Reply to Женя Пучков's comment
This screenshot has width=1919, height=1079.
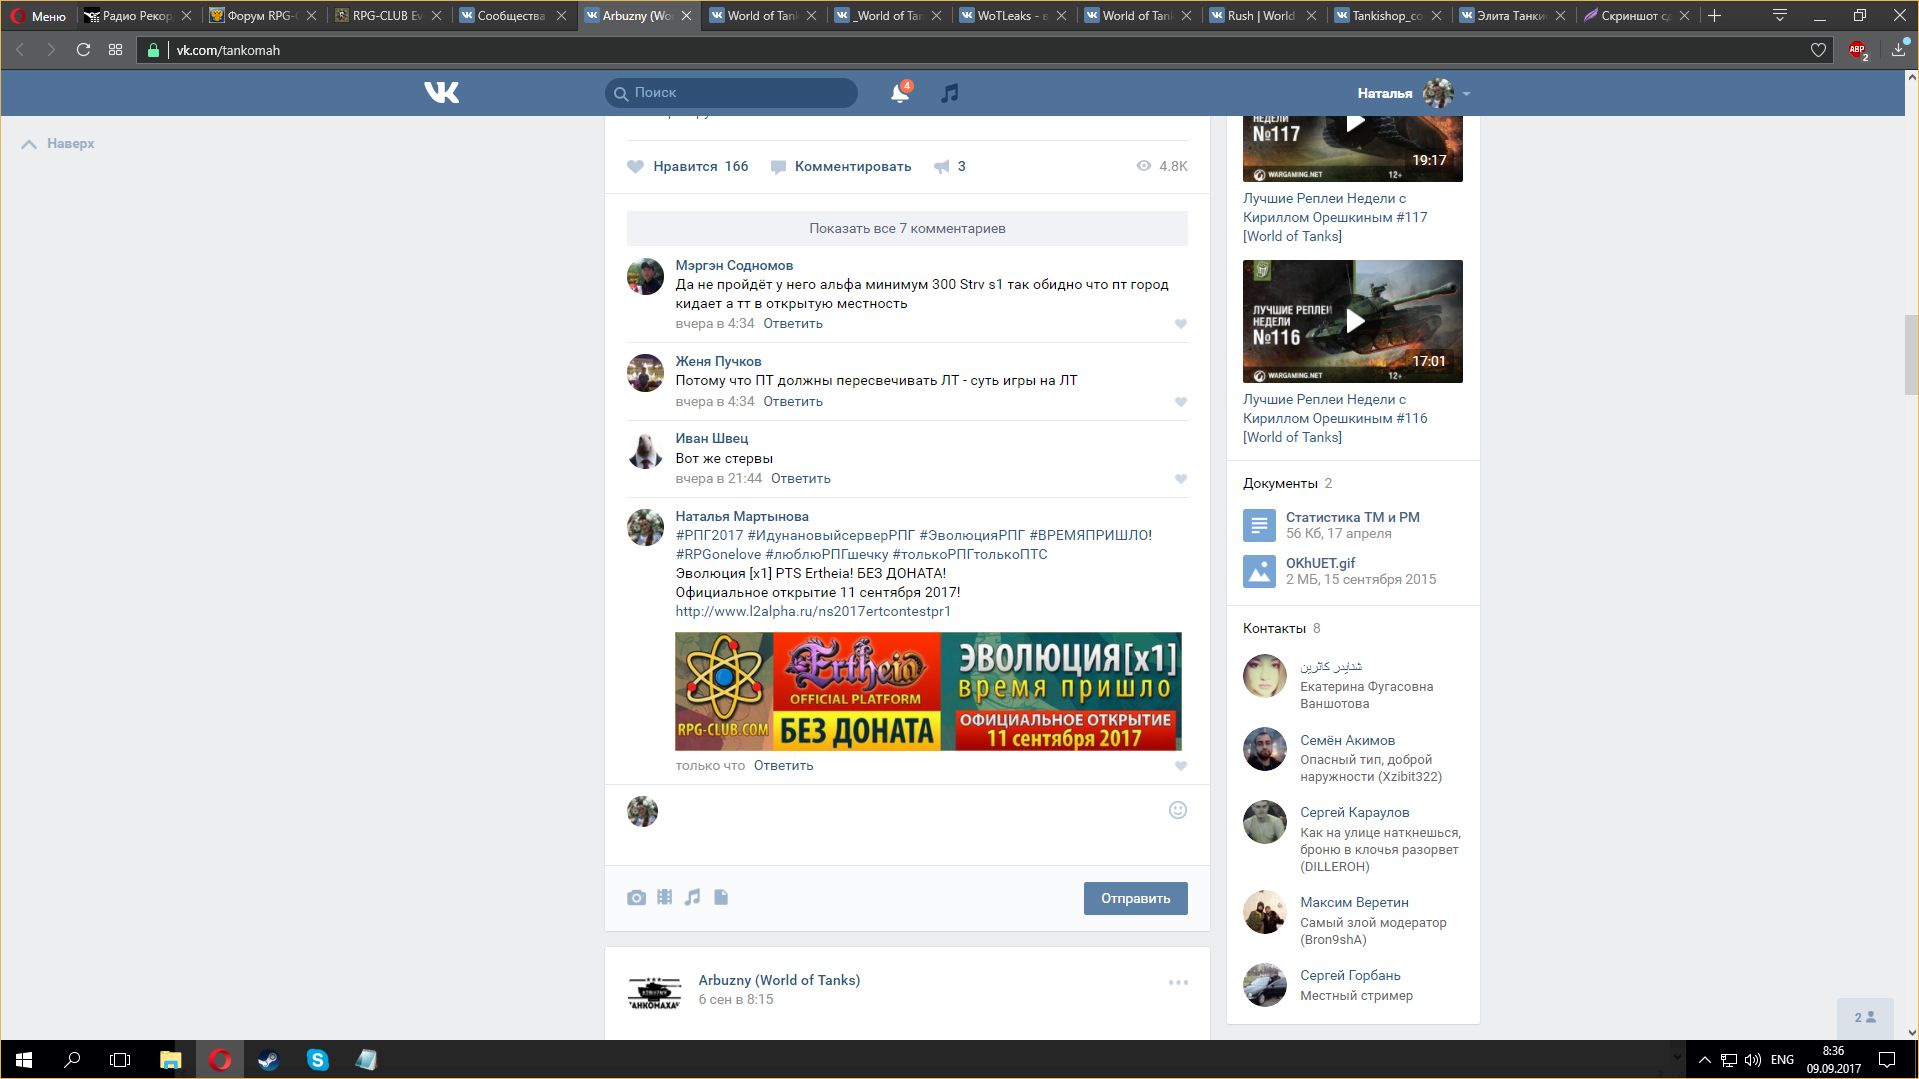[x=793, y=401]
